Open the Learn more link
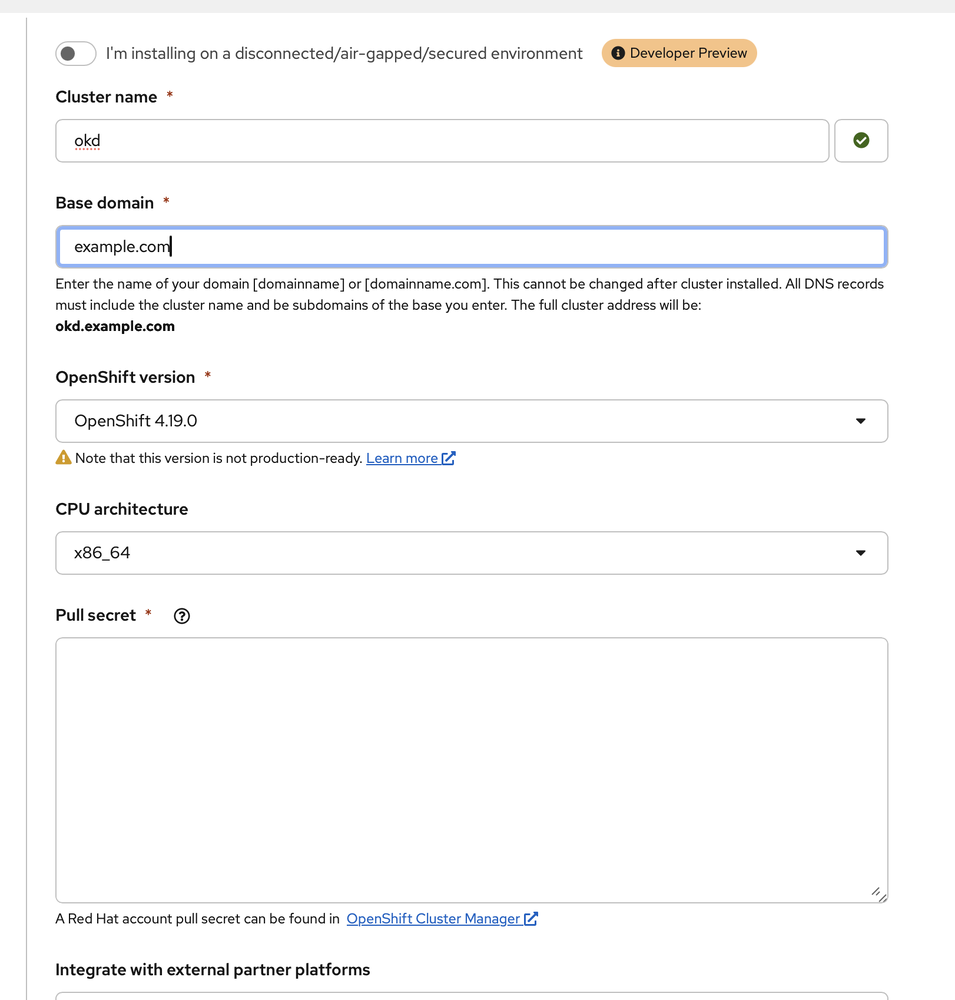Image resolution: width=955 pixels, height=1000 pixels. pos(402,458)
